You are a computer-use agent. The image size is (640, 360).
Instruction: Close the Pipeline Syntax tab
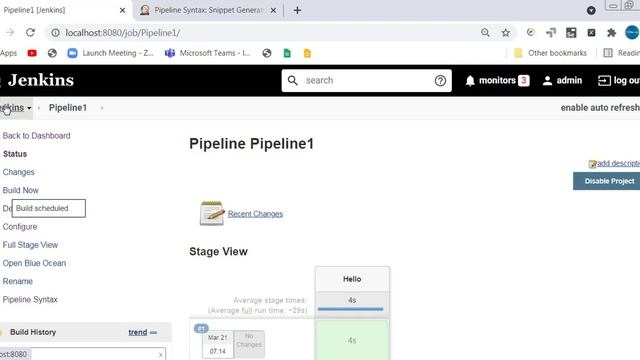click(x=273, y=10)
